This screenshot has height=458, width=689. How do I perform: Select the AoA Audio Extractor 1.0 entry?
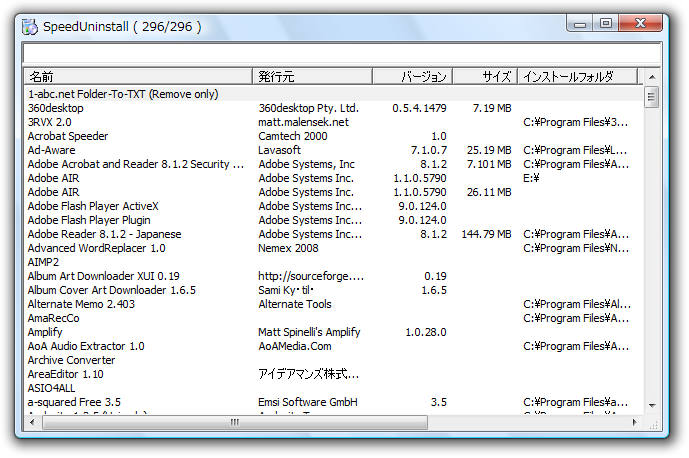coord(86,346)
